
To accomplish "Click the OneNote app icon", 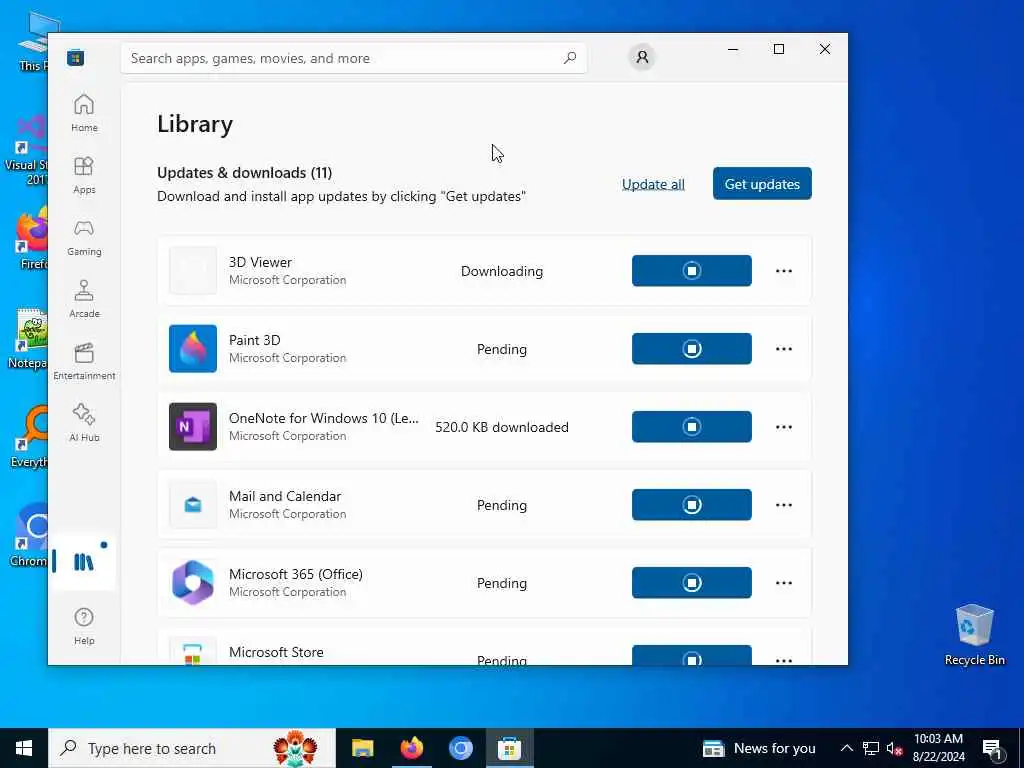I will pyautogui.click(x=193, y=426).
